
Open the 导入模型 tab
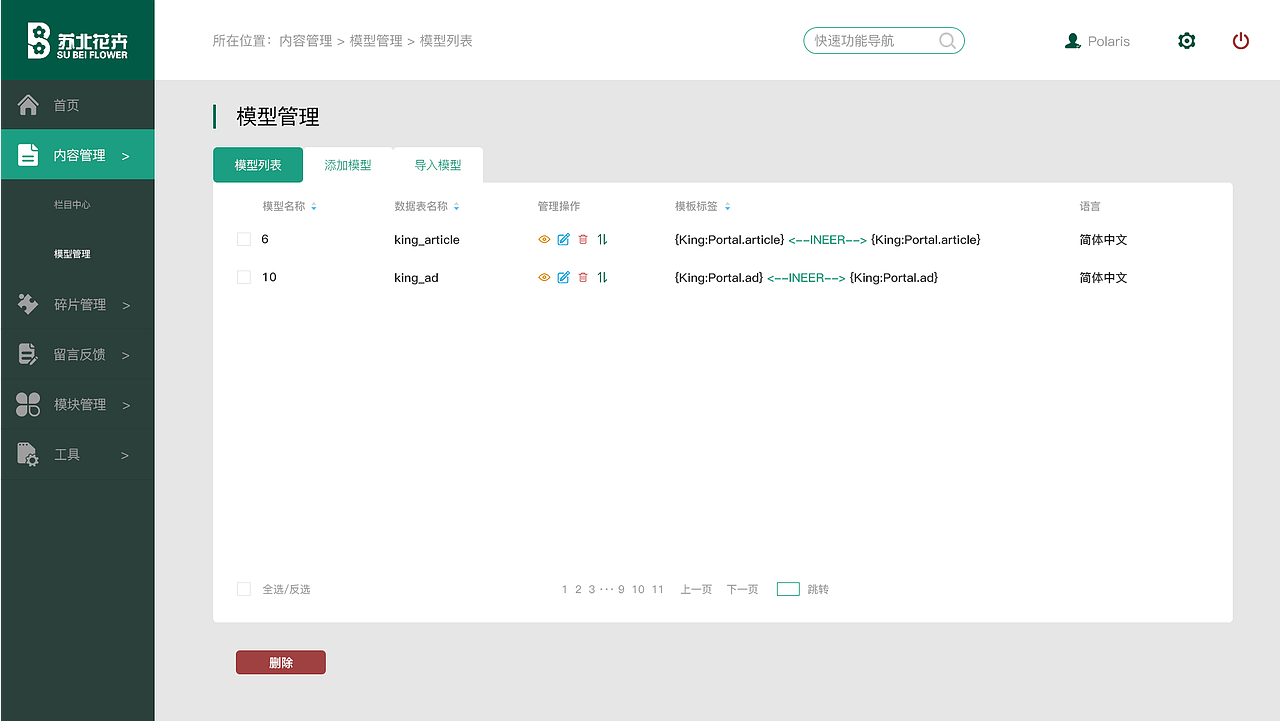[438, 164]
